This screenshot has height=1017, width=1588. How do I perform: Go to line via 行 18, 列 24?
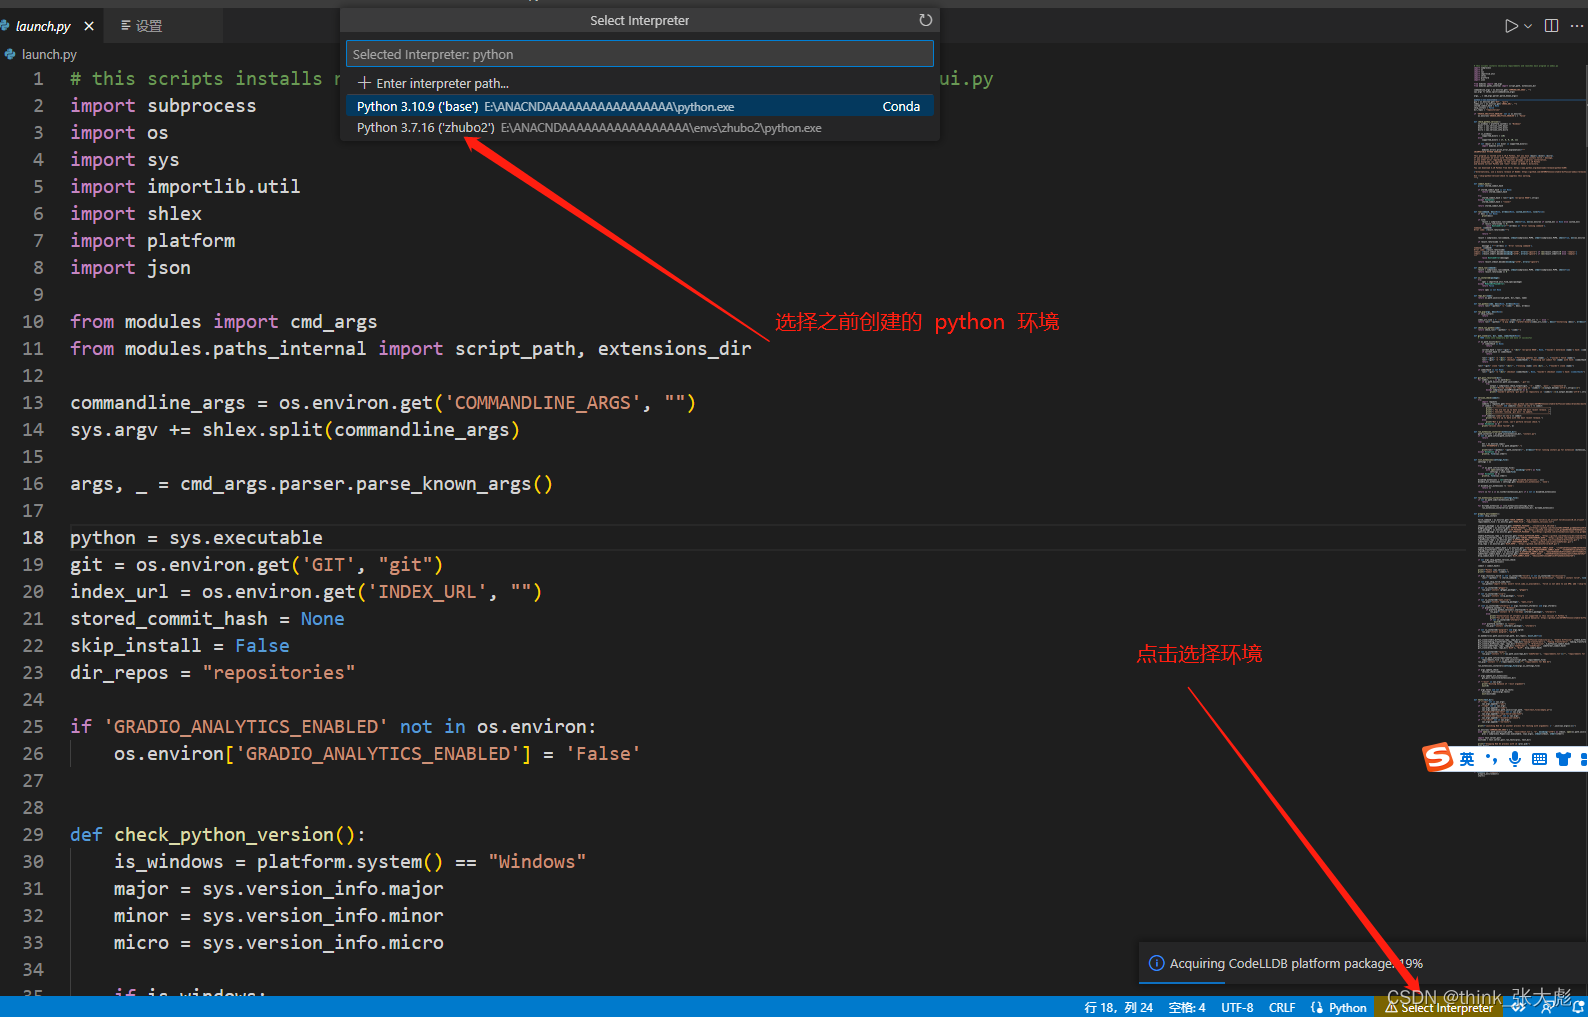pyautogui.click(x=1118, y=1007)
